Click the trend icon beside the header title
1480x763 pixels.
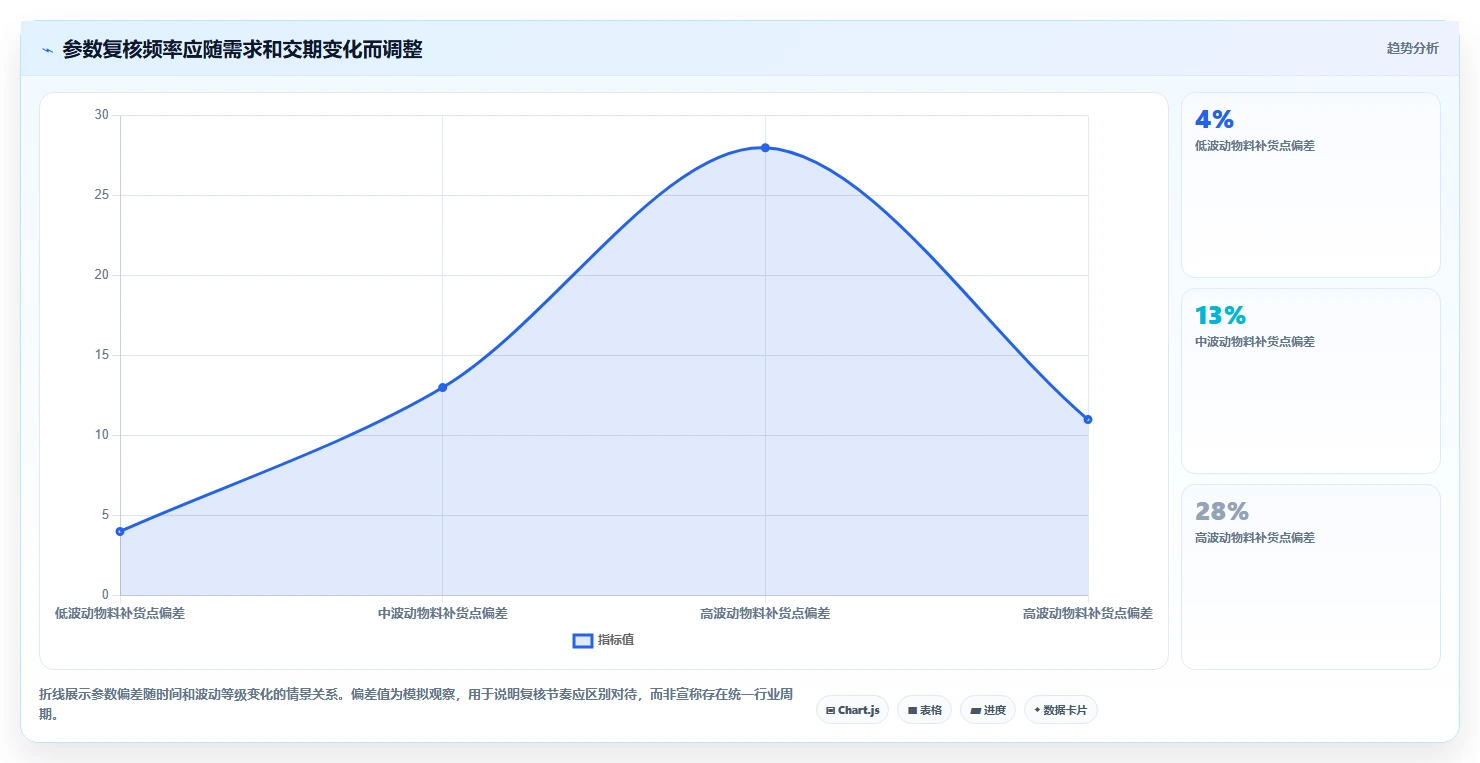(x=47, y=50)
